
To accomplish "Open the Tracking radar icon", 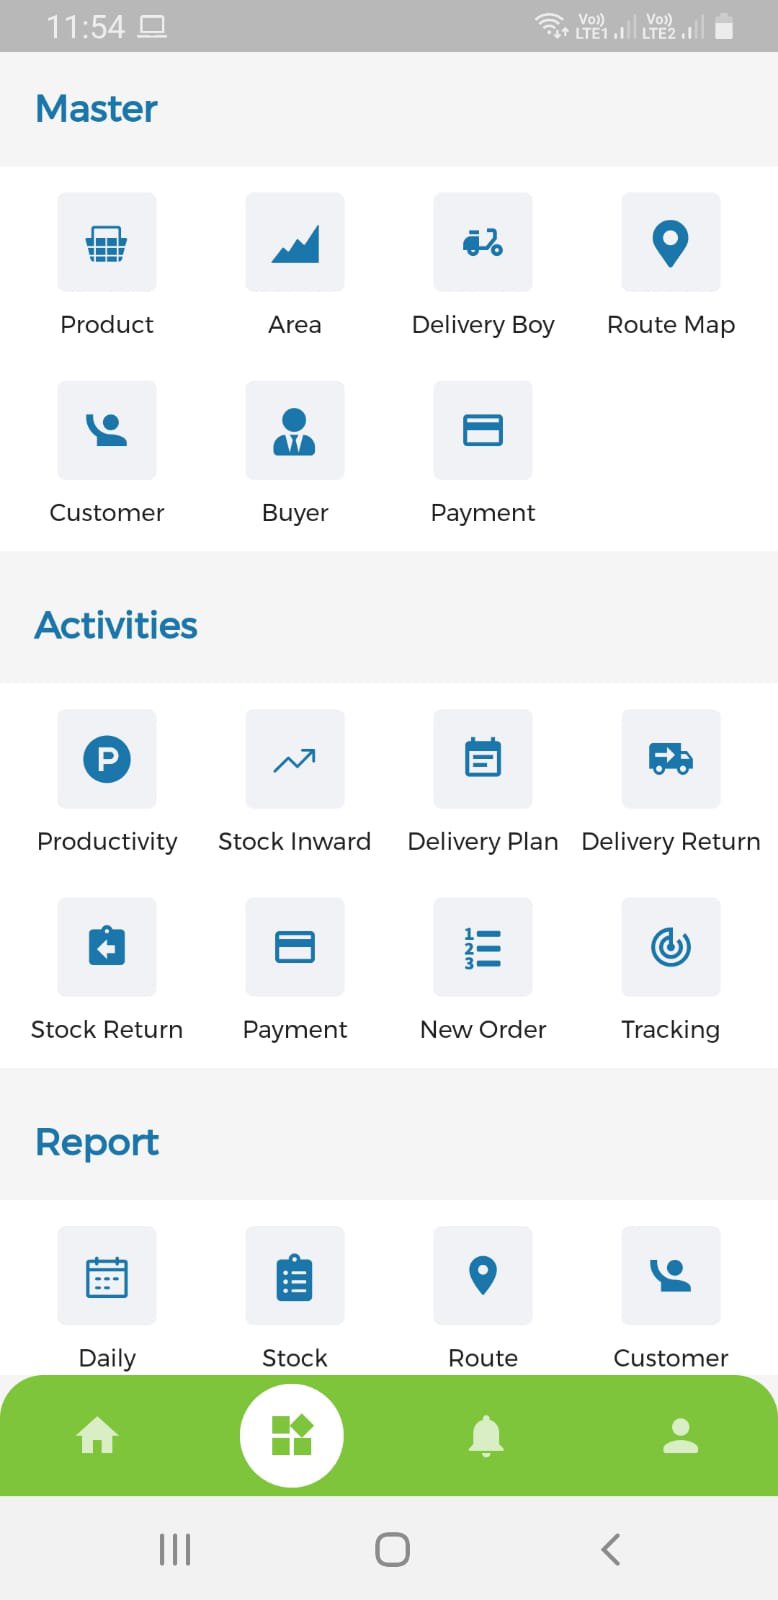I will tap(671, 947).
